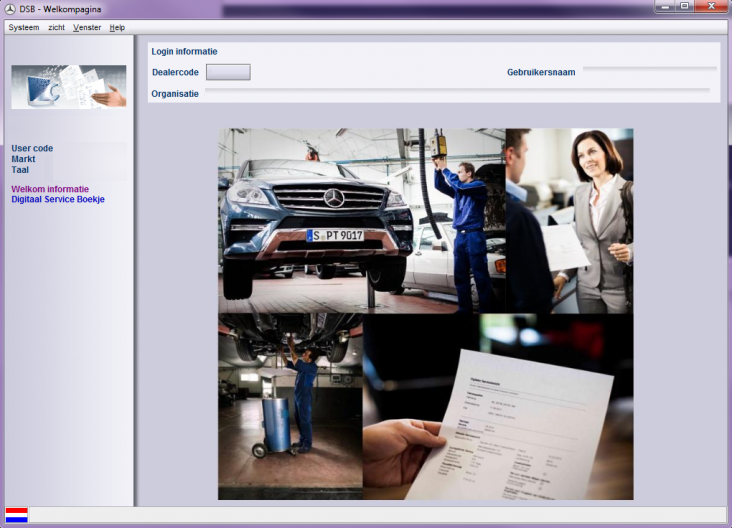Choose Taal in the sidebar
This screenshot has height=528, width=732.
click(x=20, y=170)
